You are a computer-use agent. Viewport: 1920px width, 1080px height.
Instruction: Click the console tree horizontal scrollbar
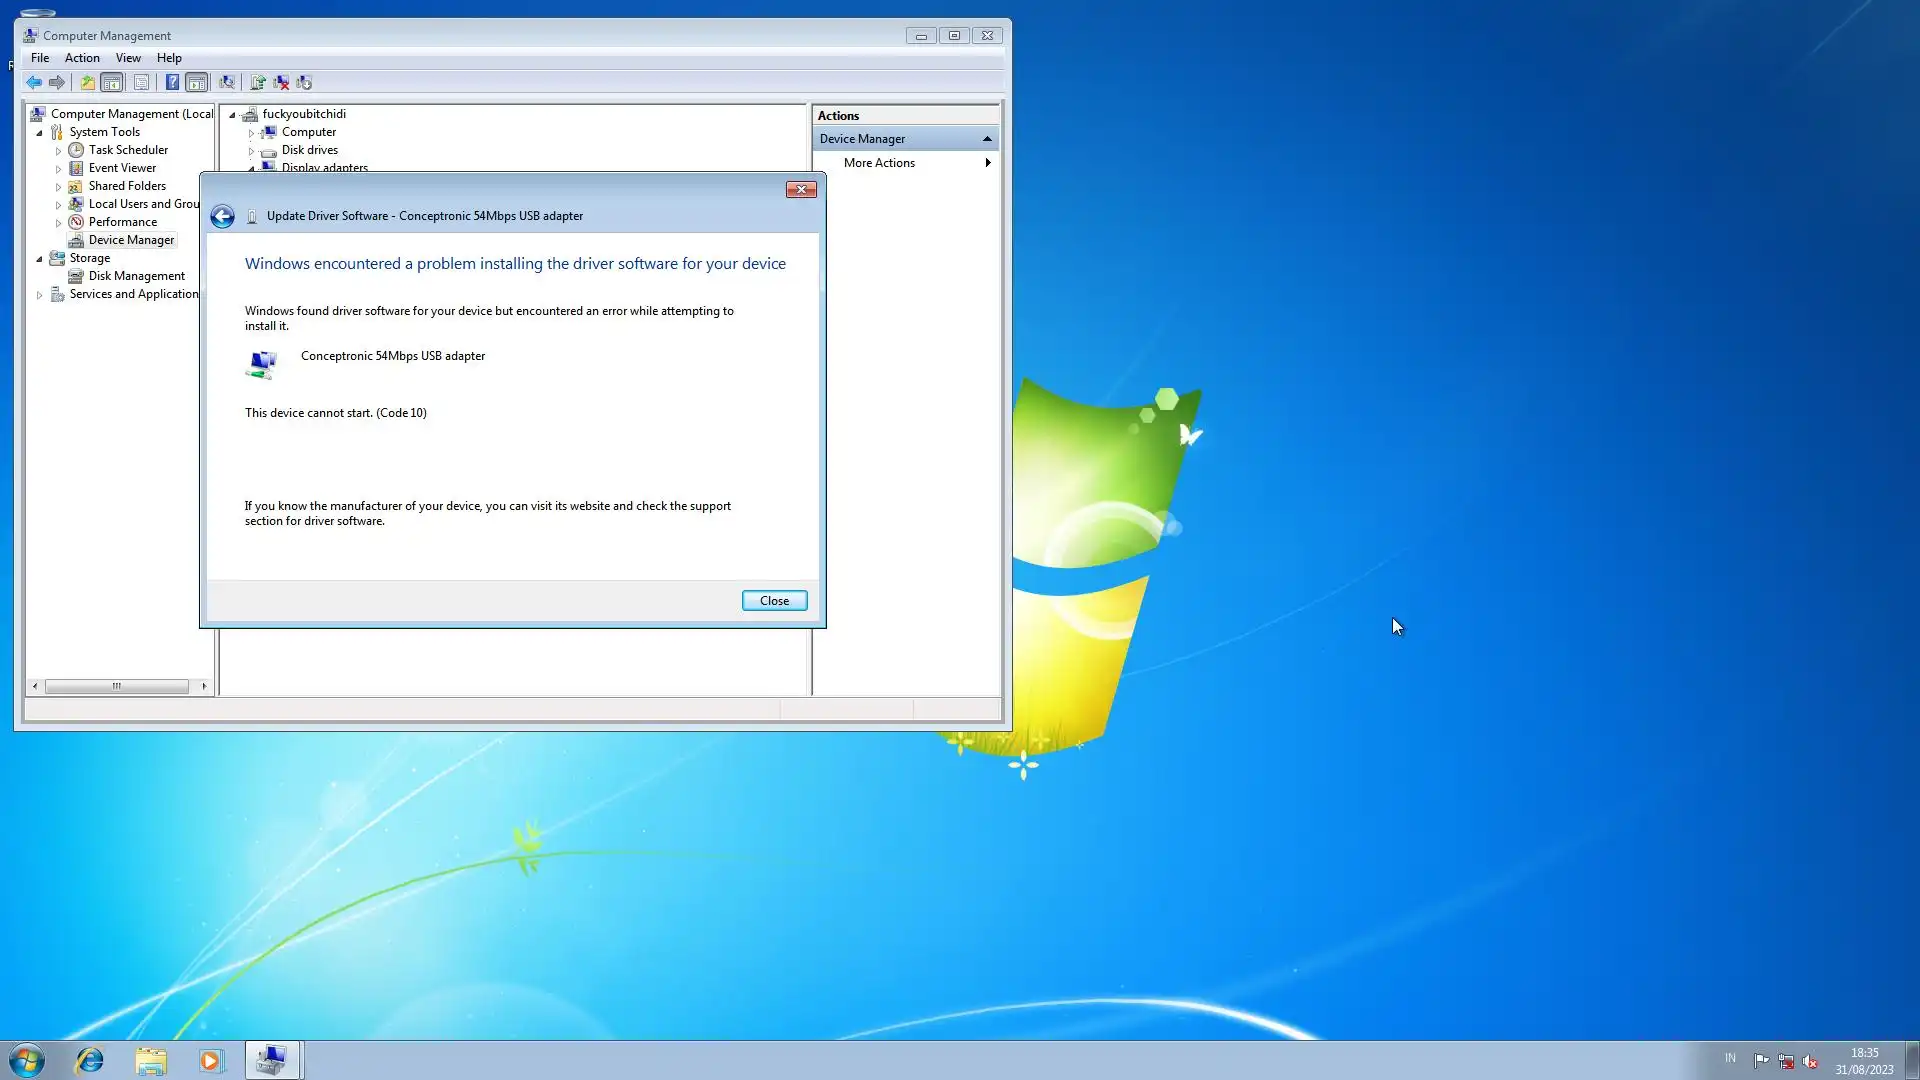click(x=117, y=686)
